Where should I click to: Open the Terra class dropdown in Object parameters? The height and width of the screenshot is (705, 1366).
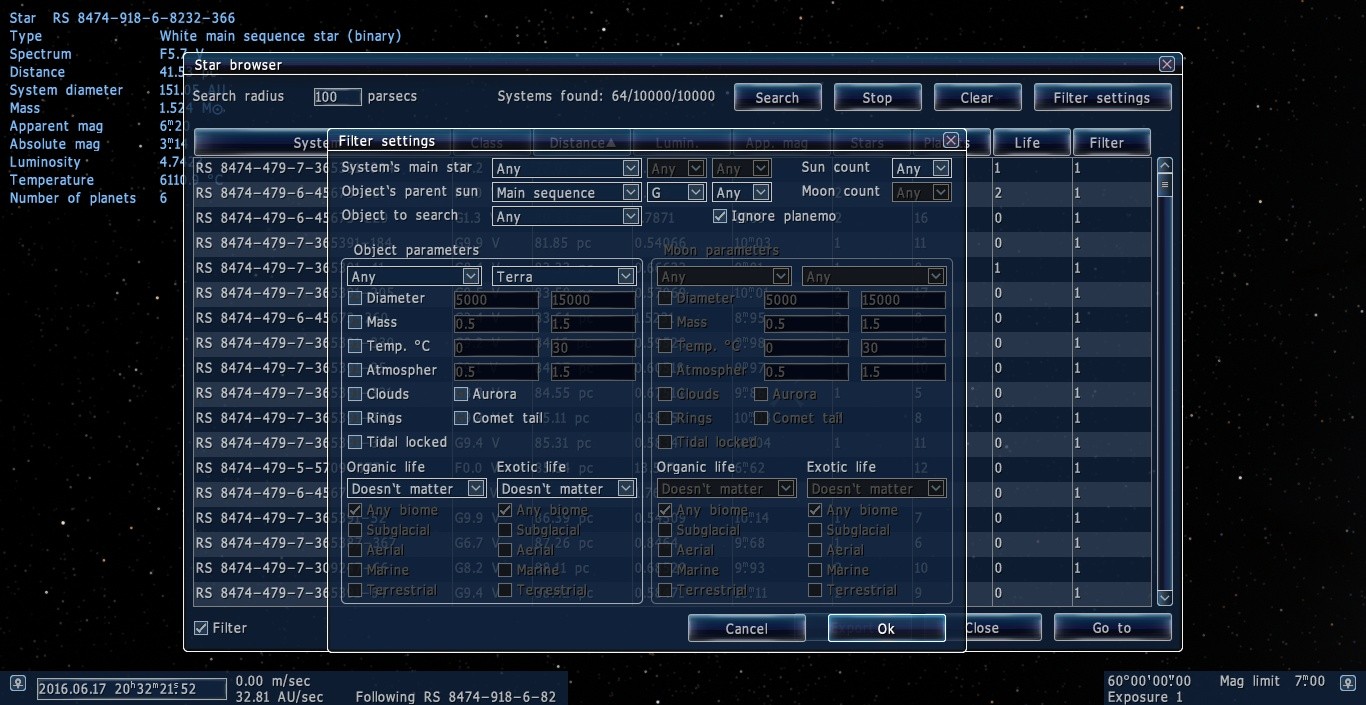pos(564,276)
